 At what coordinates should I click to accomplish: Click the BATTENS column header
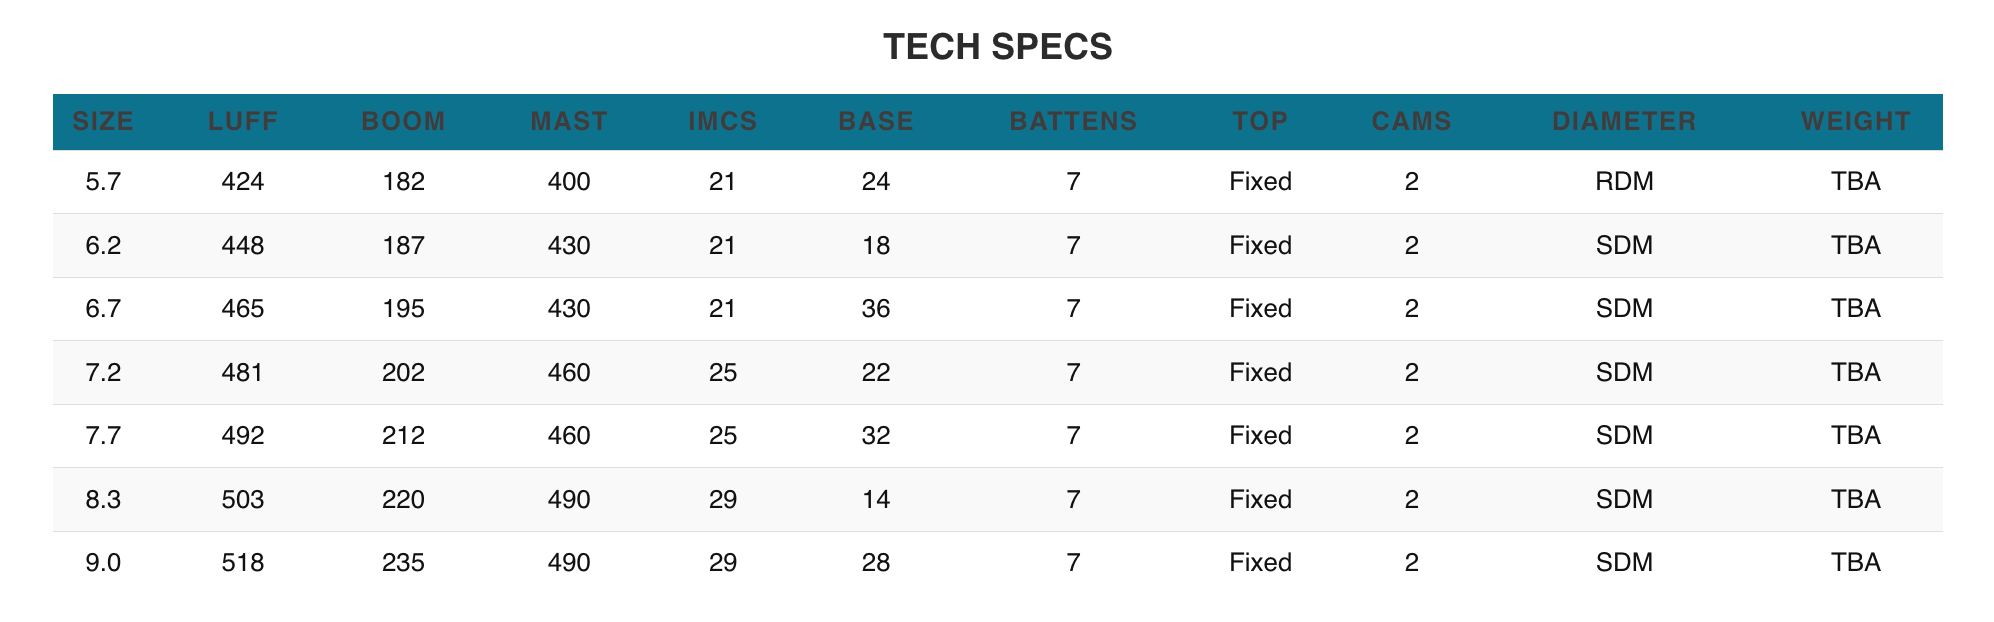pos(1073,122)
